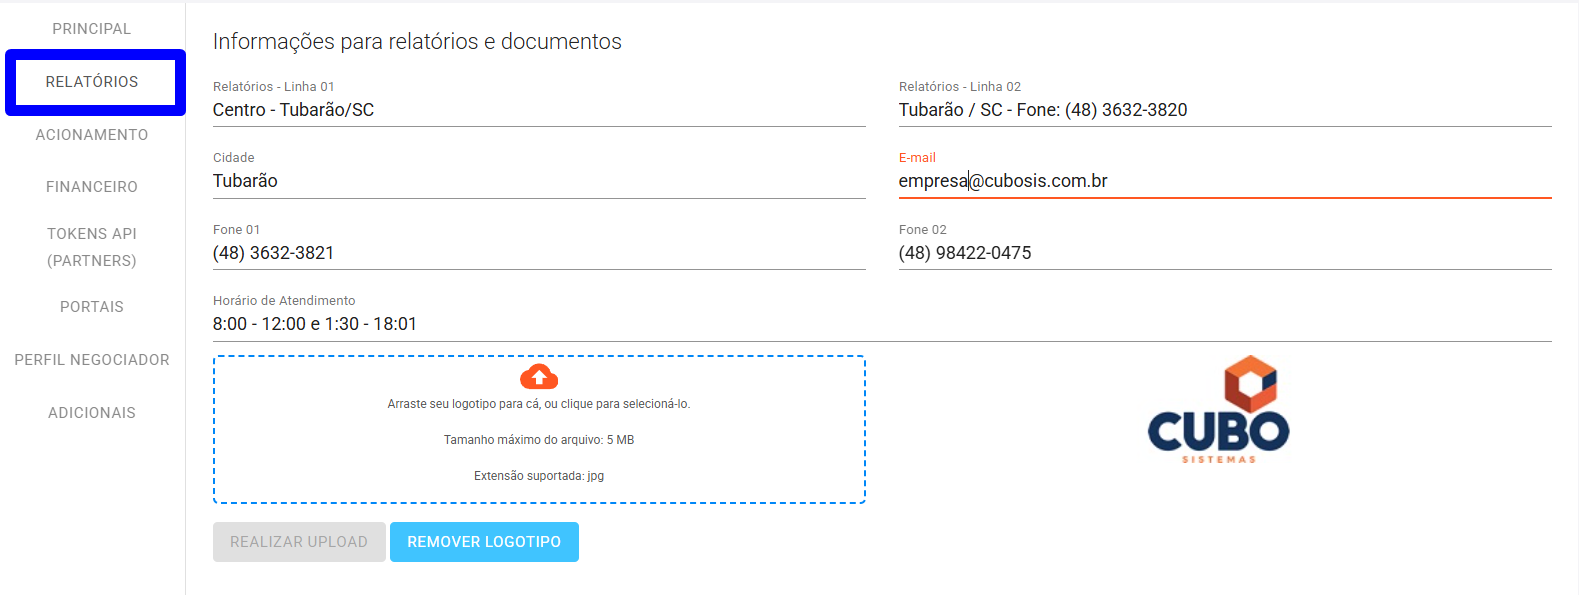Click the Cubo Sistemas logo preview
This screenshot has width=1579, height=595.
1218,410
